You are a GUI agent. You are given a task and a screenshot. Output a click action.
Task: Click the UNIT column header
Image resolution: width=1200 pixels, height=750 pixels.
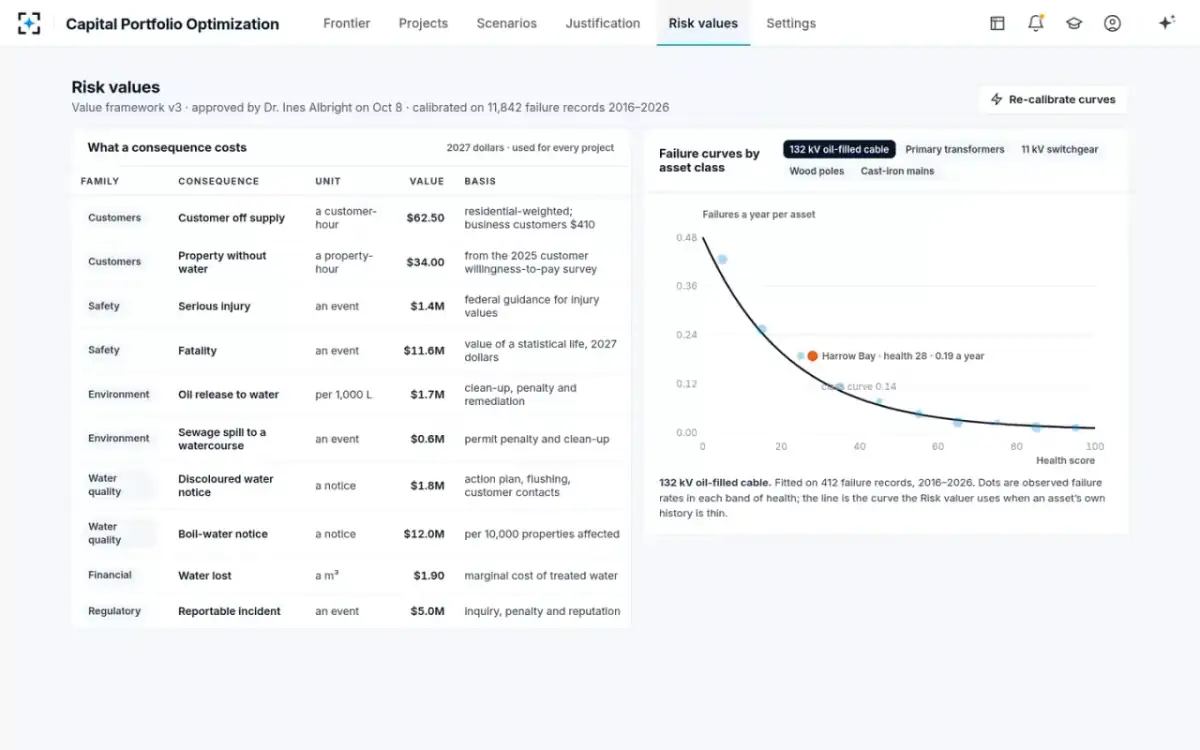[x=328, y=181]
